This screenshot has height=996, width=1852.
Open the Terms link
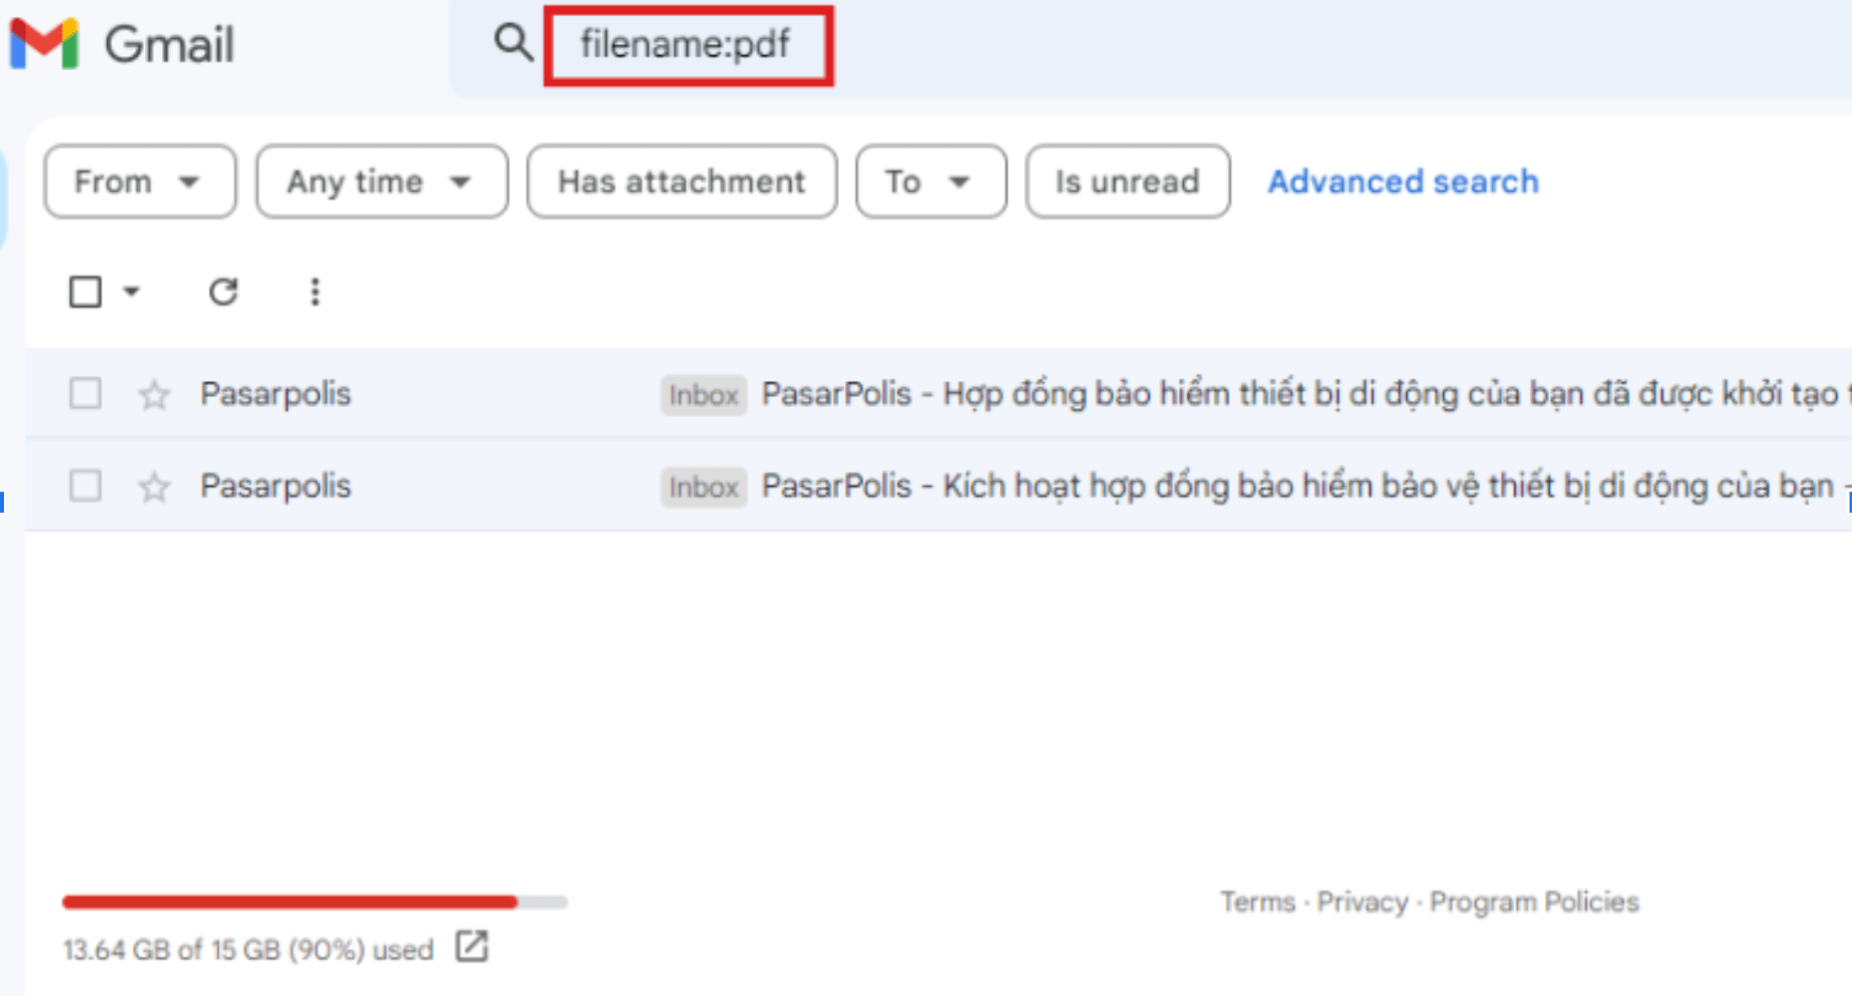pos(1257,902)
